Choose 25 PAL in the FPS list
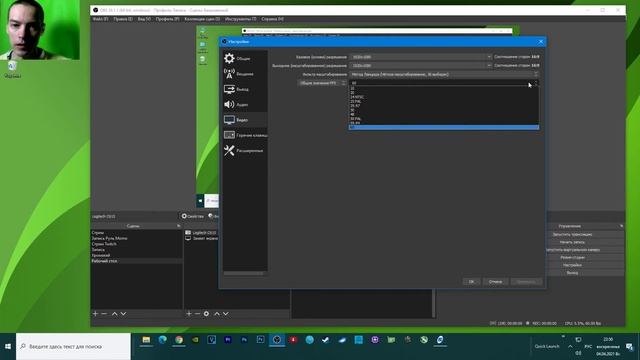This screenshot has height=360, width=640. [444, 101]
